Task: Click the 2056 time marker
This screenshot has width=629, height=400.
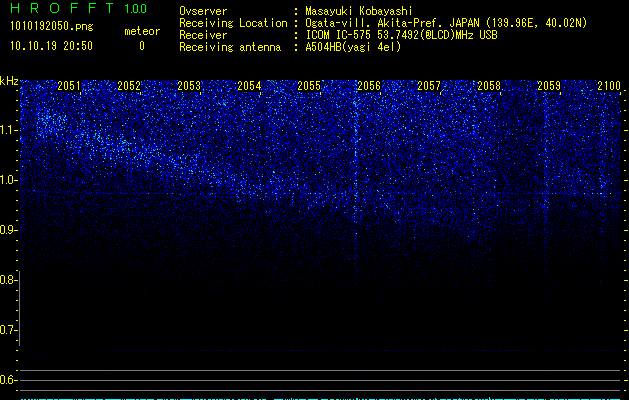Action: tap(369, 86)
